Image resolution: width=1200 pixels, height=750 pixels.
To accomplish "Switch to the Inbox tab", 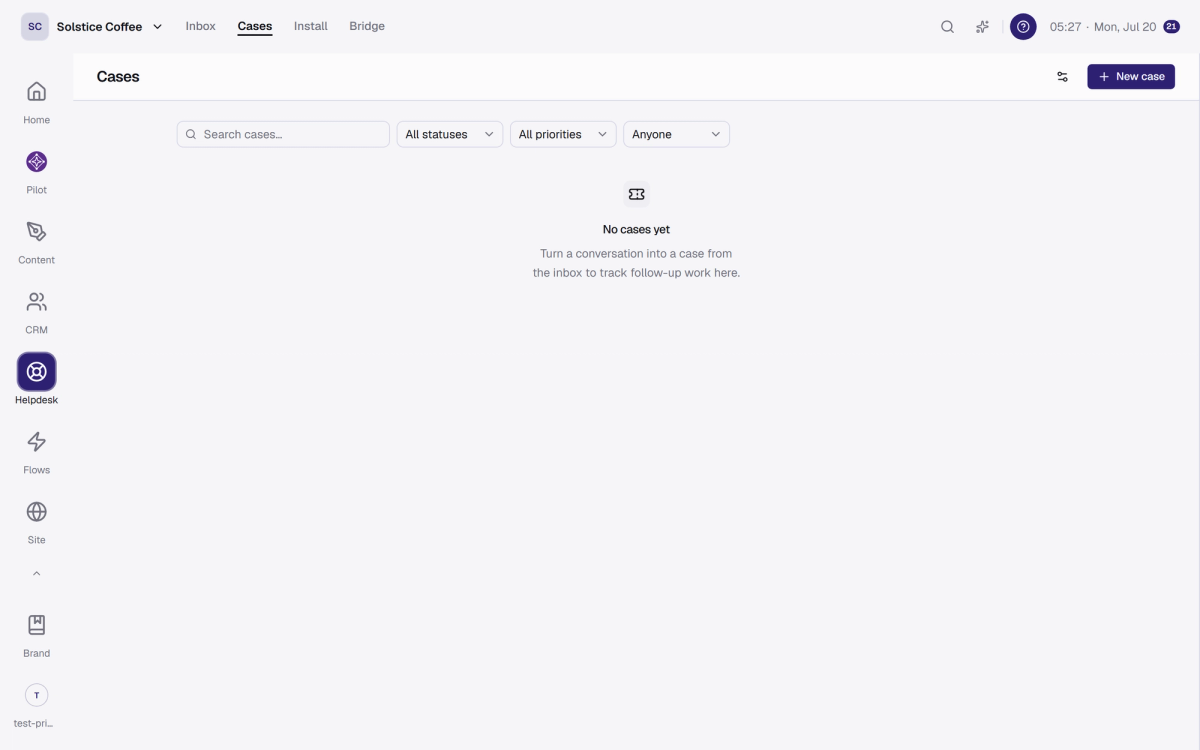I will tap(200, 26).
